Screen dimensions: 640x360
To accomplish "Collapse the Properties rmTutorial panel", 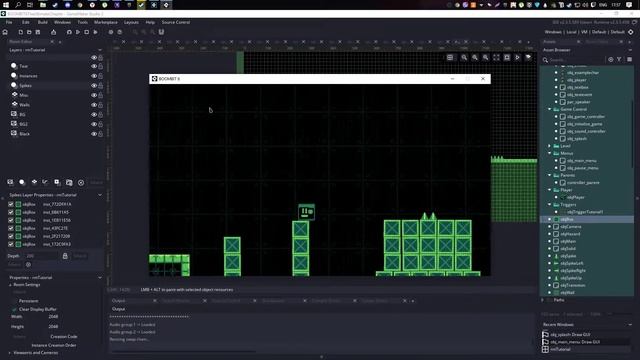I will click(100, 278).
